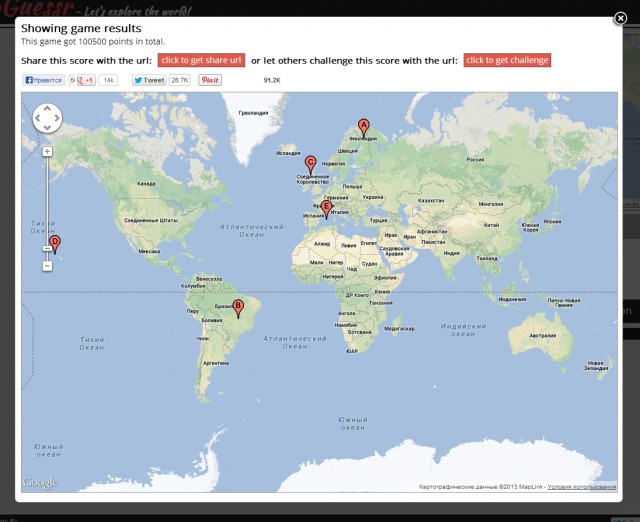Click the Мексика label on map
Viewport: 640px width, 522px height.
(149, 251)
